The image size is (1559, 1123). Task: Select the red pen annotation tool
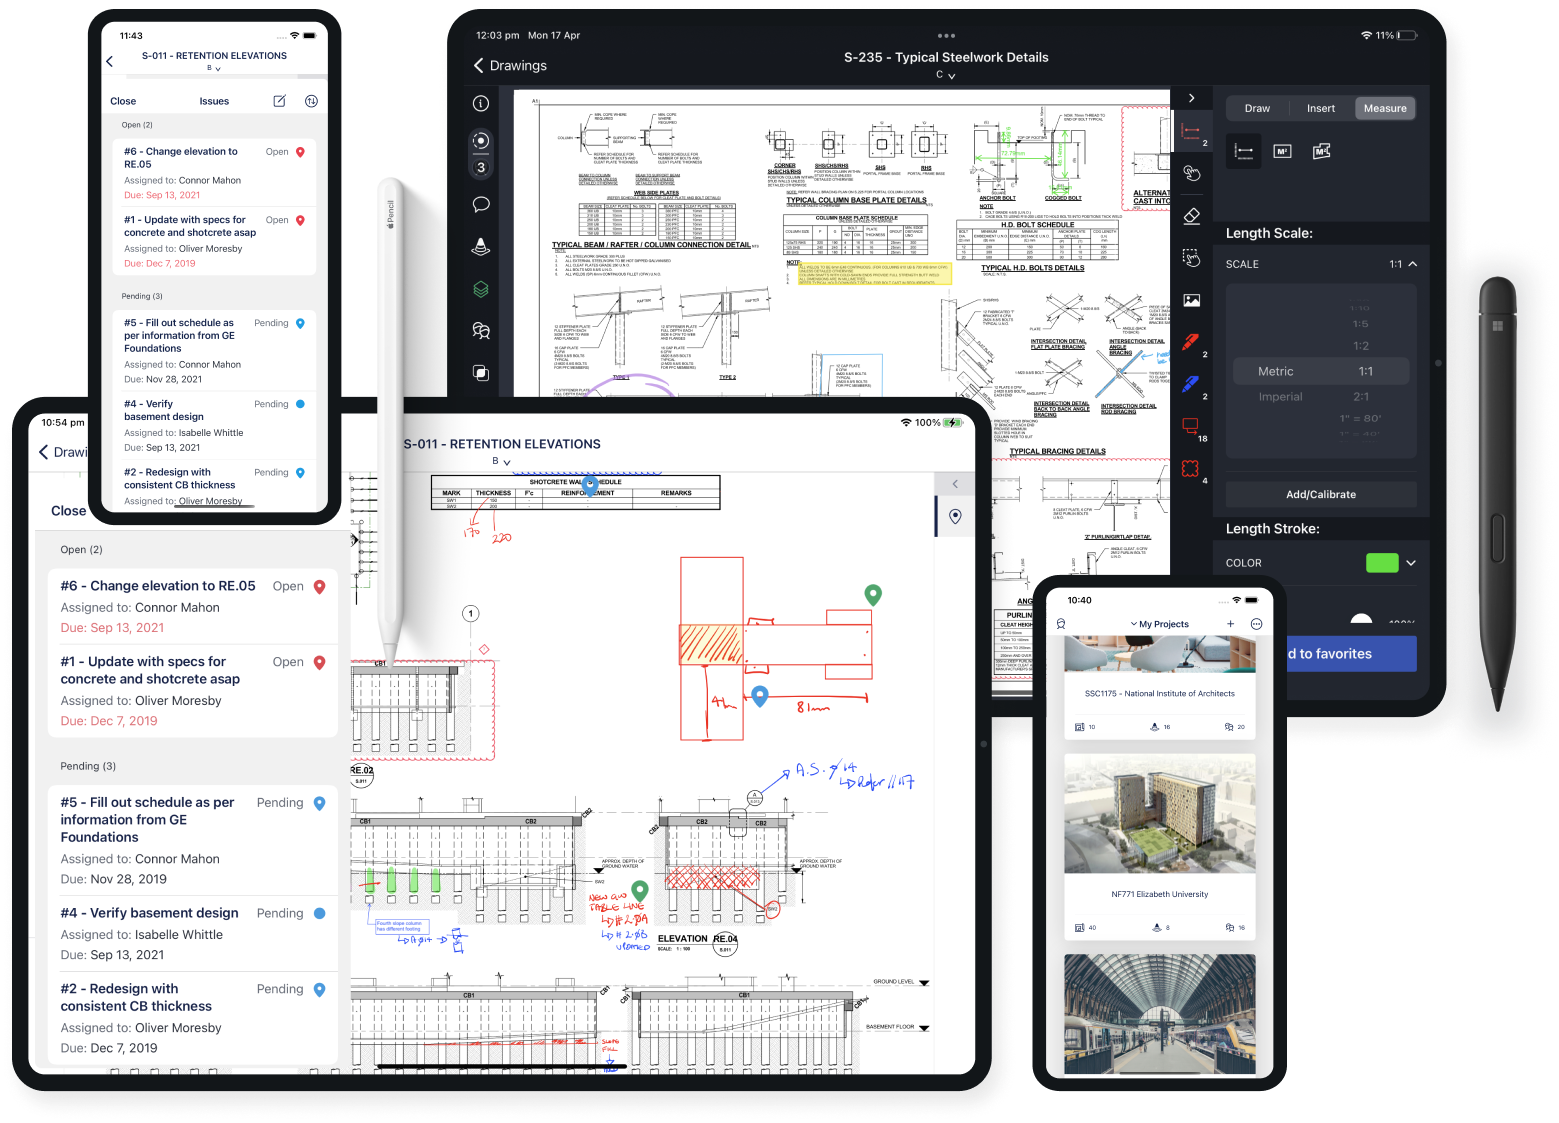pyautogui.click(x=1190, y=341)
